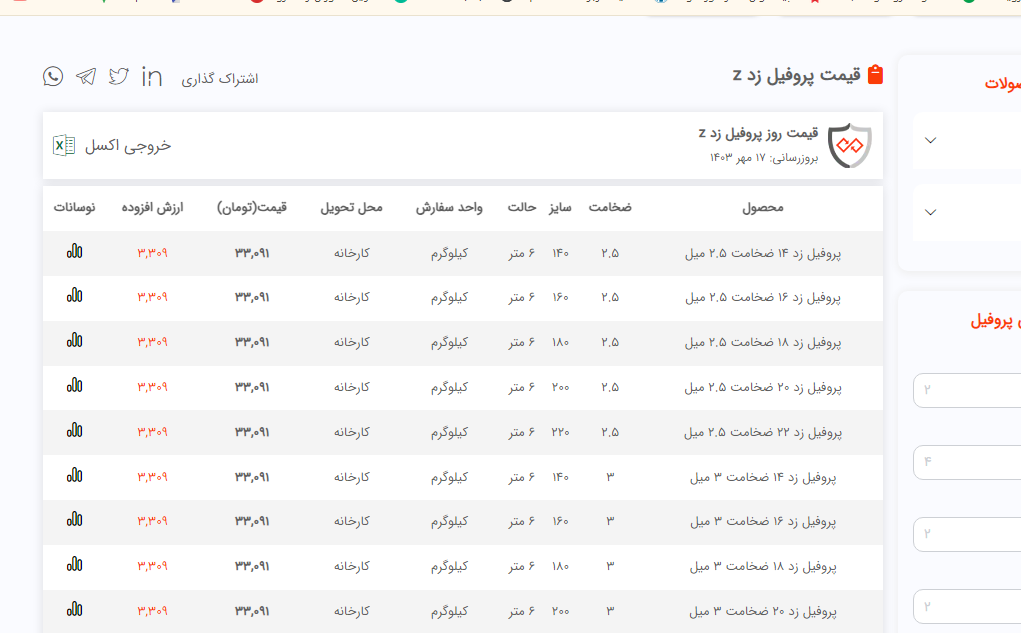Click the Excel export icon
The image size is (1021, 633).
[x=64, y=145]
